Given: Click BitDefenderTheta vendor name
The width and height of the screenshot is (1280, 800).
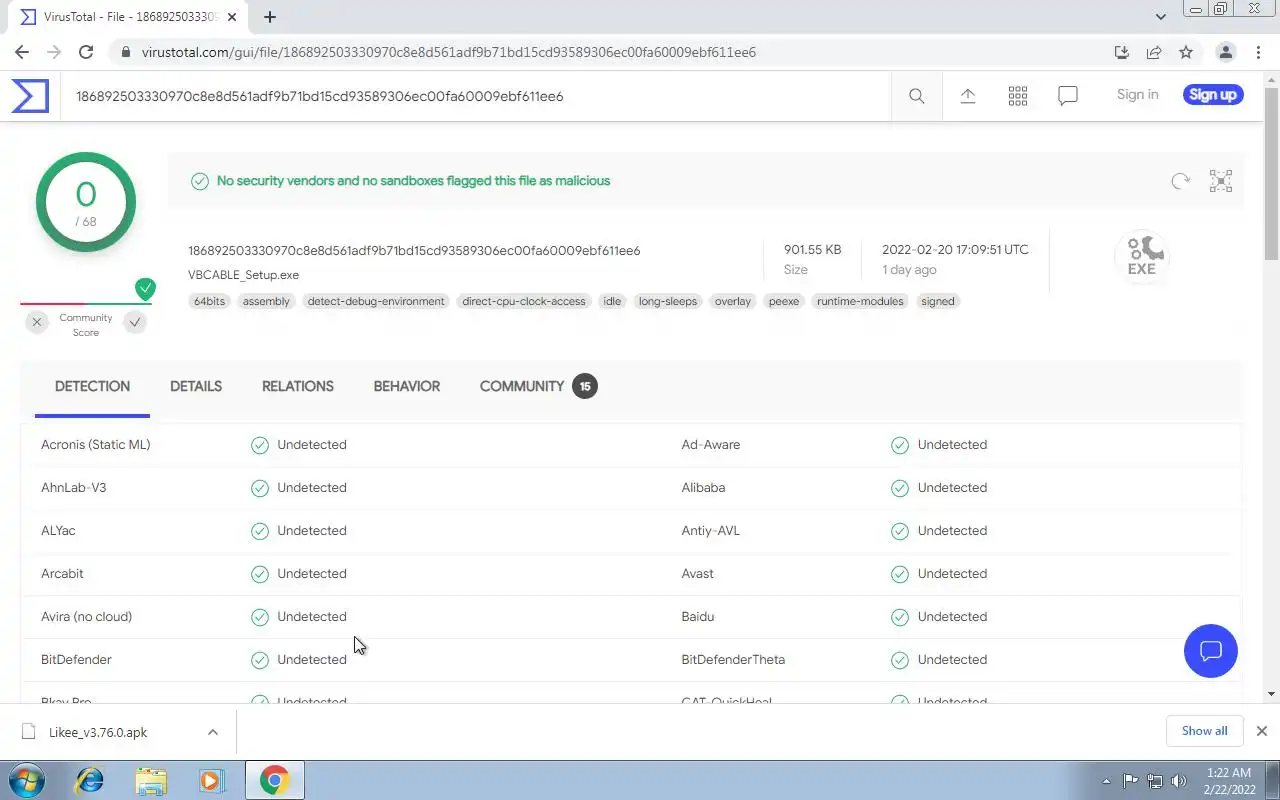Looking at the screenshot, I should (733, 660).
